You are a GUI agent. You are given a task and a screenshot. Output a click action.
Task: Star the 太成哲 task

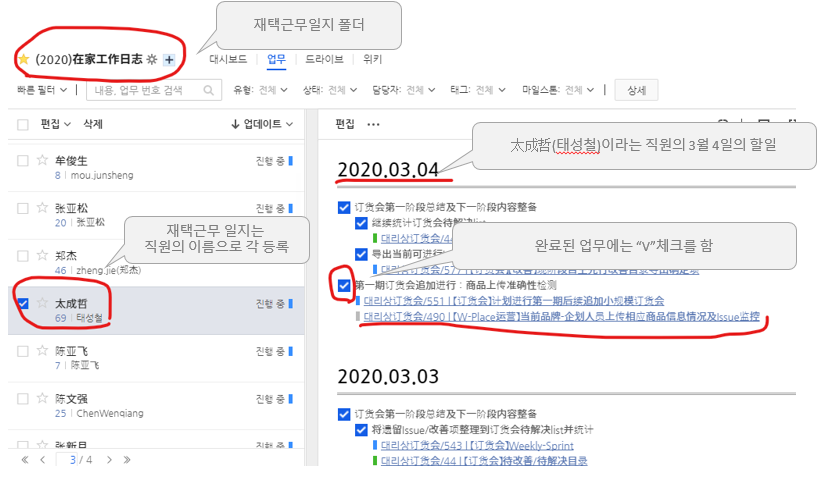42,303
